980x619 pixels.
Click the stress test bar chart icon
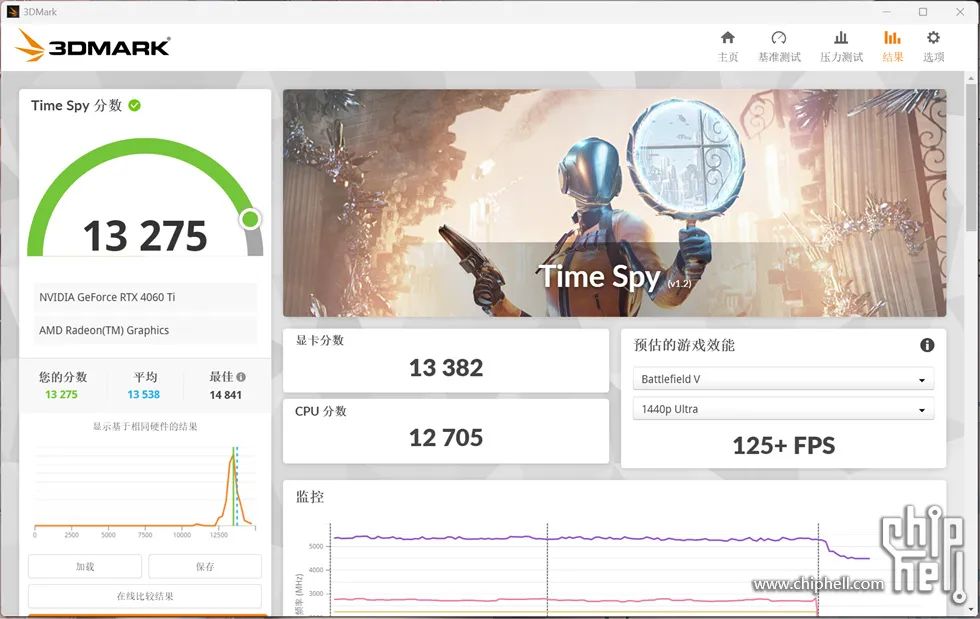(x=841, y=38)
